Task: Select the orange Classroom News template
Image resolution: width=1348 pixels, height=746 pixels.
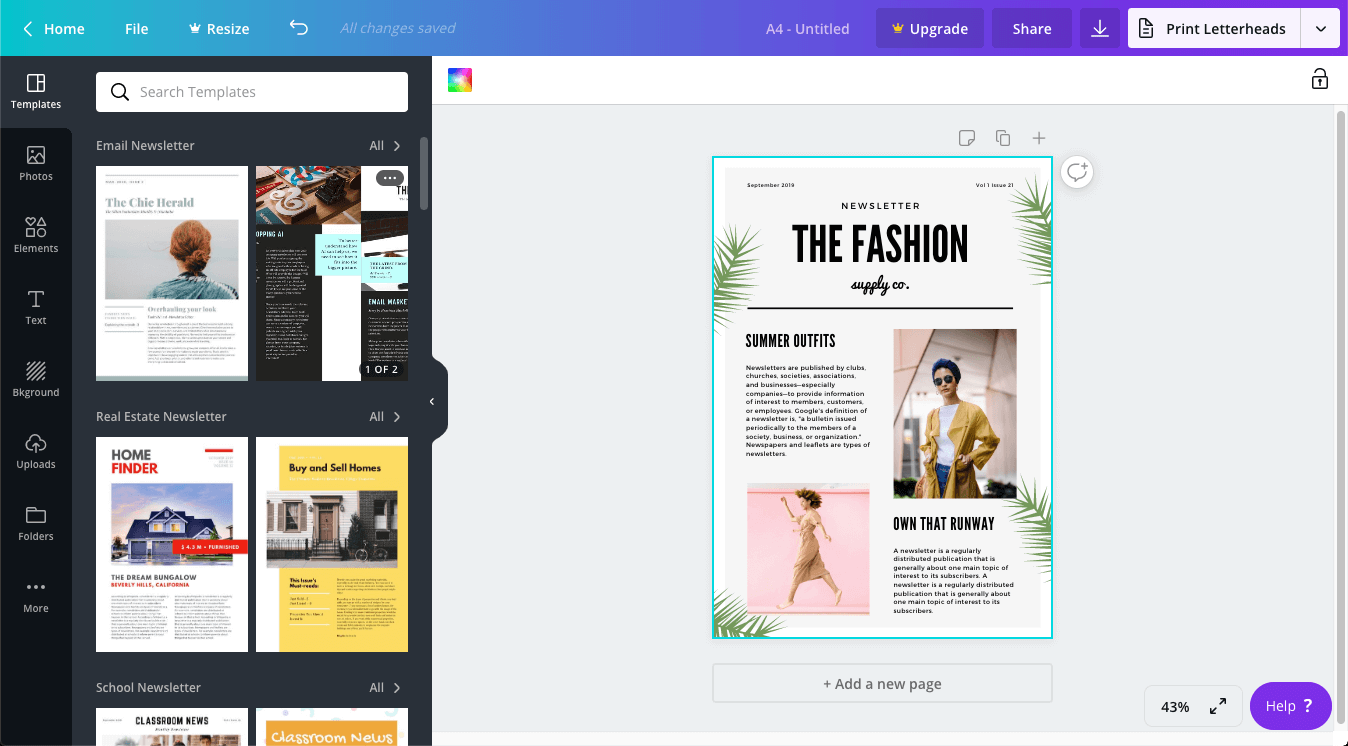Action: (x=332, y=727)
